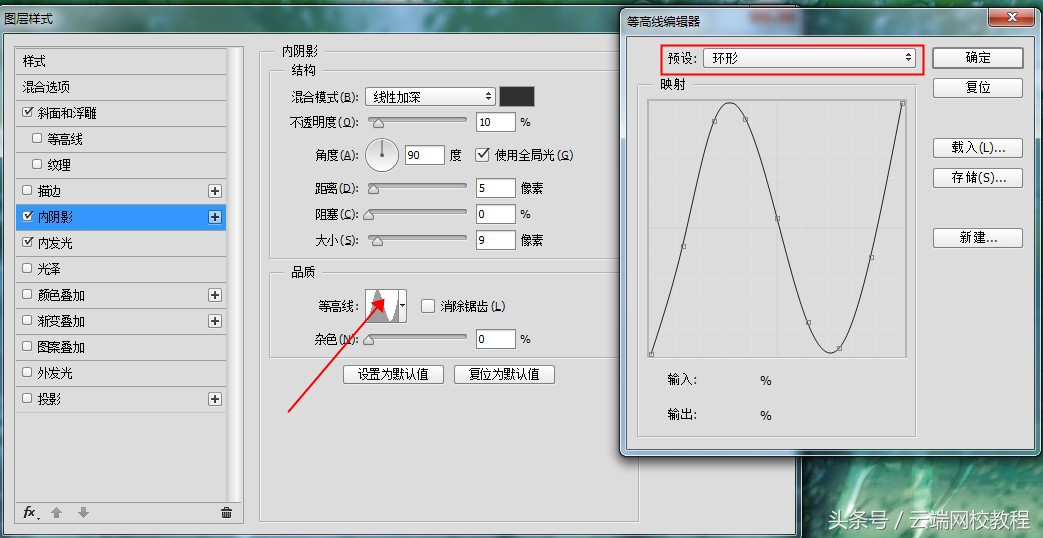Select the 混合选项 list item
Image resolution: width=1043 pixels, height=538 pixels.
click(120, 87)
